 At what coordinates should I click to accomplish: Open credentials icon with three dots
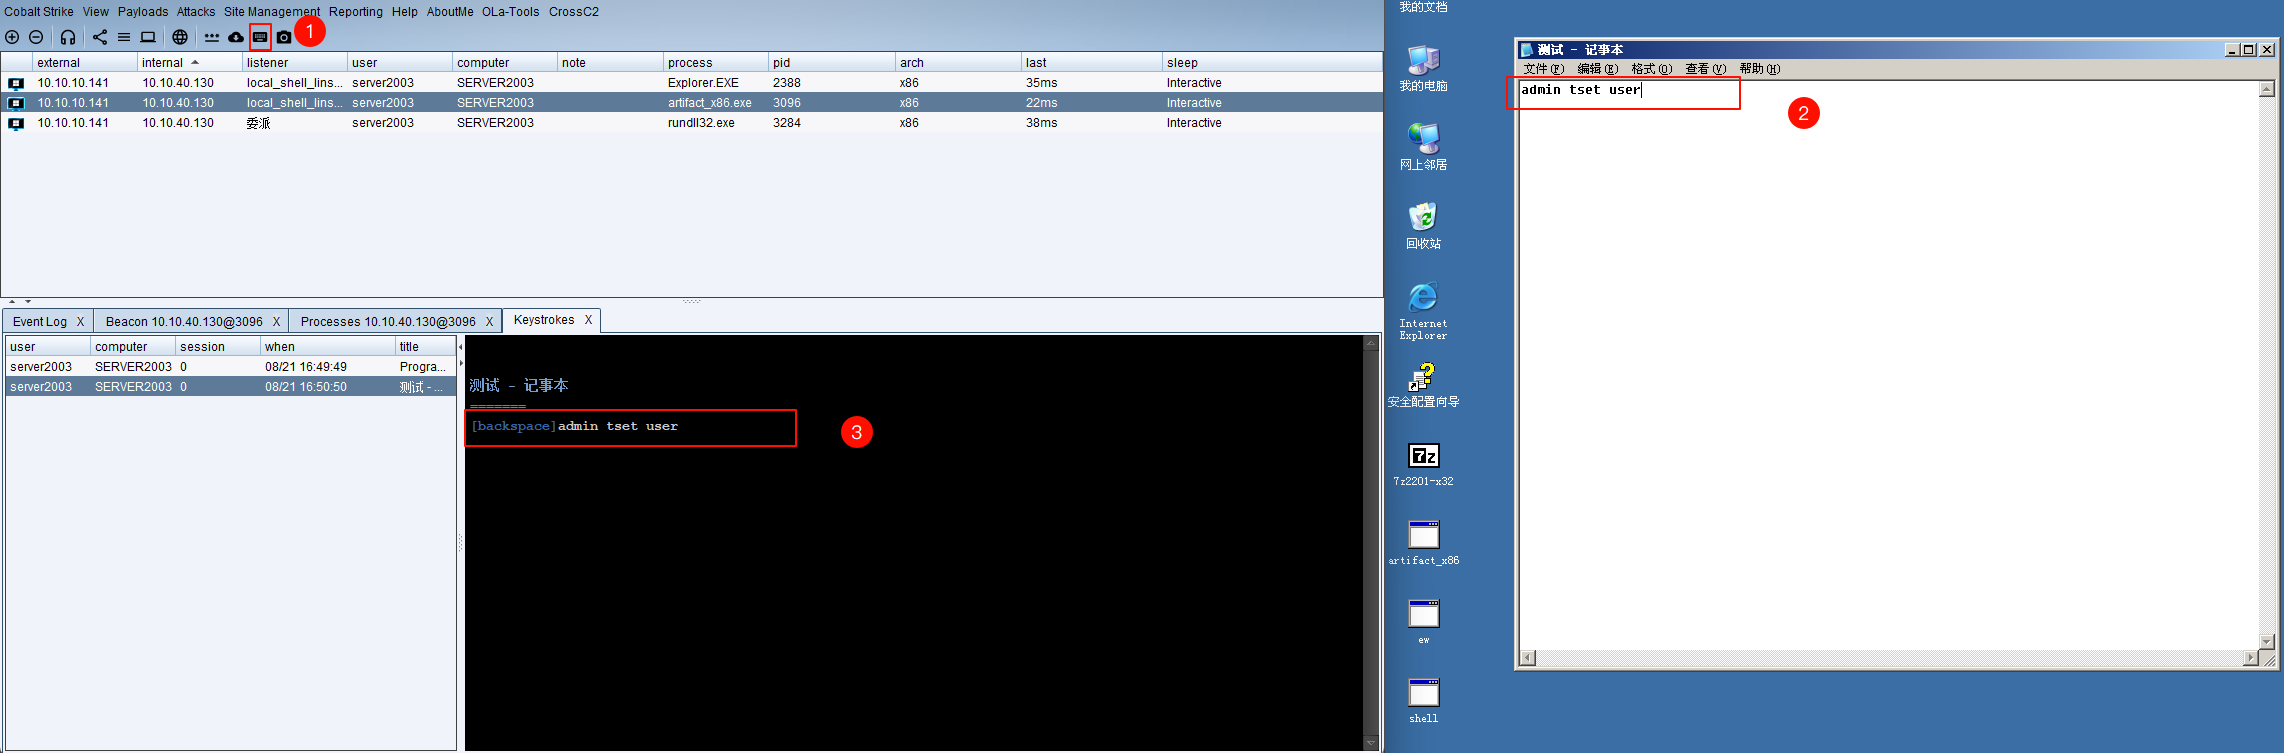(212, 37)
